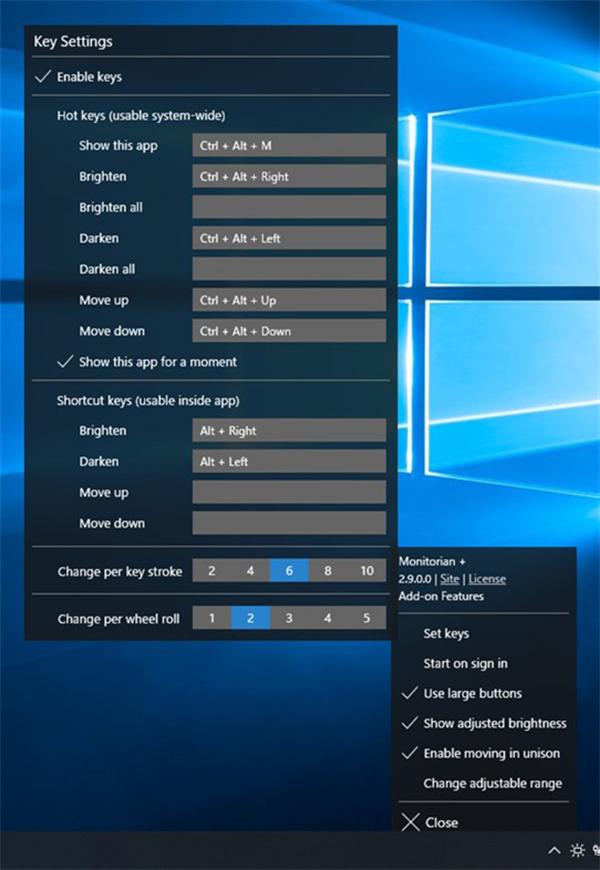Click the Brighten all hot key field
Image resolution: width=600 pixels, height=870 pixels.
289,207
